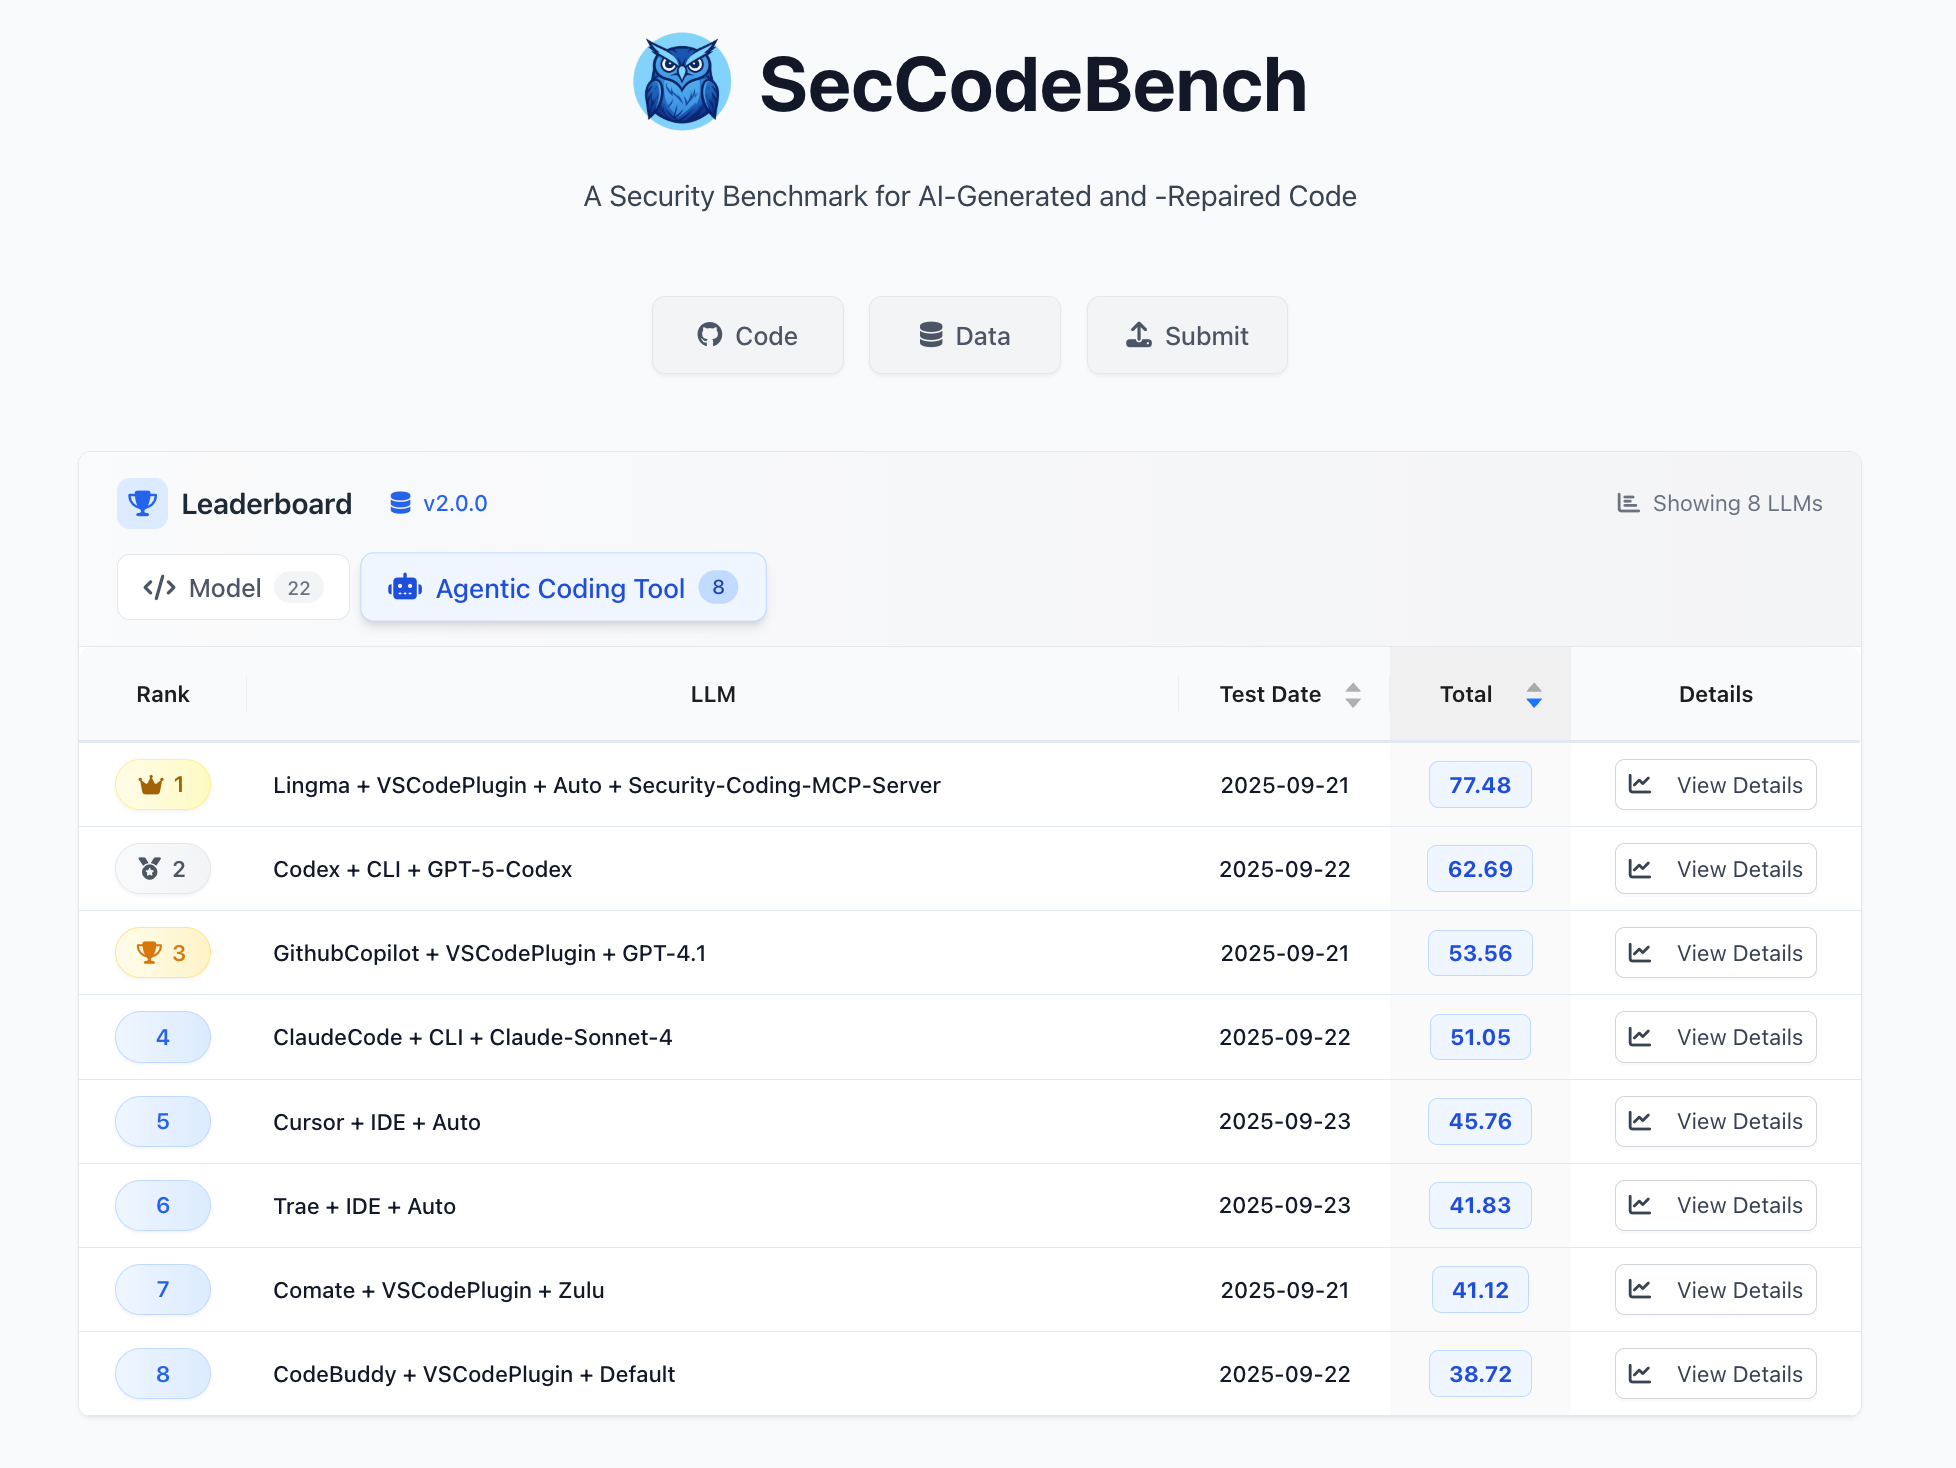Viewport: 1956px width, 1468px height.
Task: Switch to the Model tab
Action: pyautogui.click(x=233, y=588)
